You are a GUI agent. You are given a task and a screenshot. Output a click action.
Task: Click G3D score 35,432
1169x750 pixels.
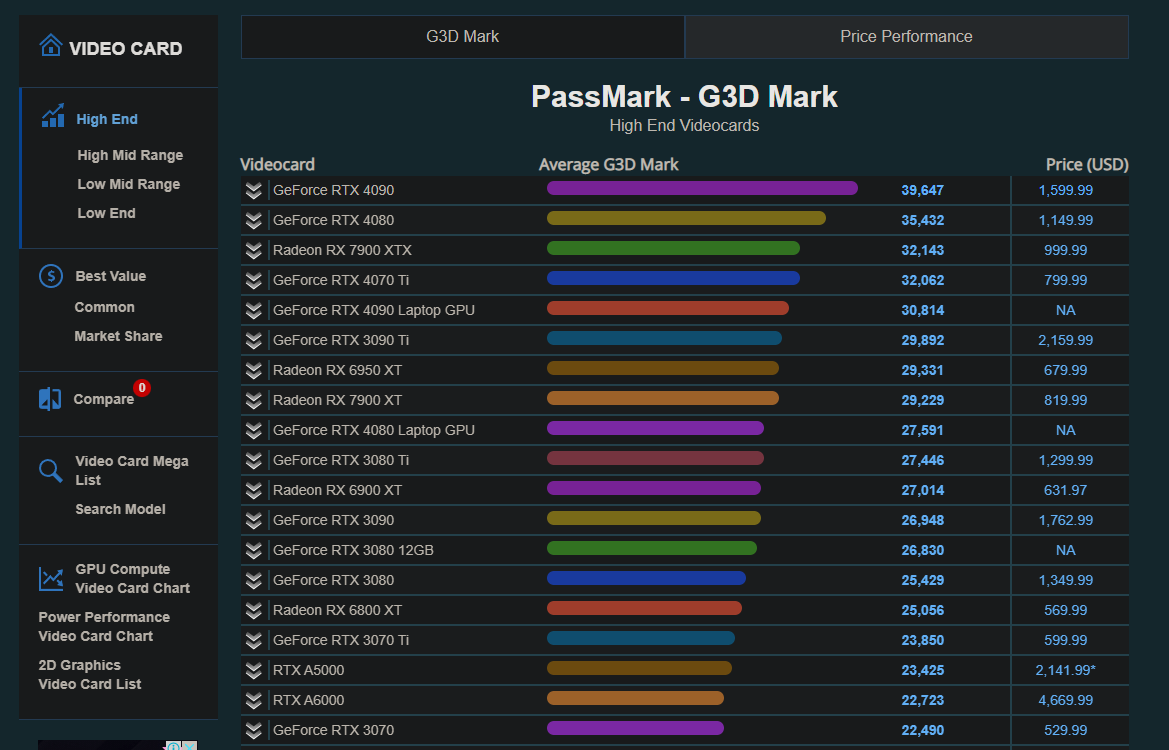(x=922, y=220)
